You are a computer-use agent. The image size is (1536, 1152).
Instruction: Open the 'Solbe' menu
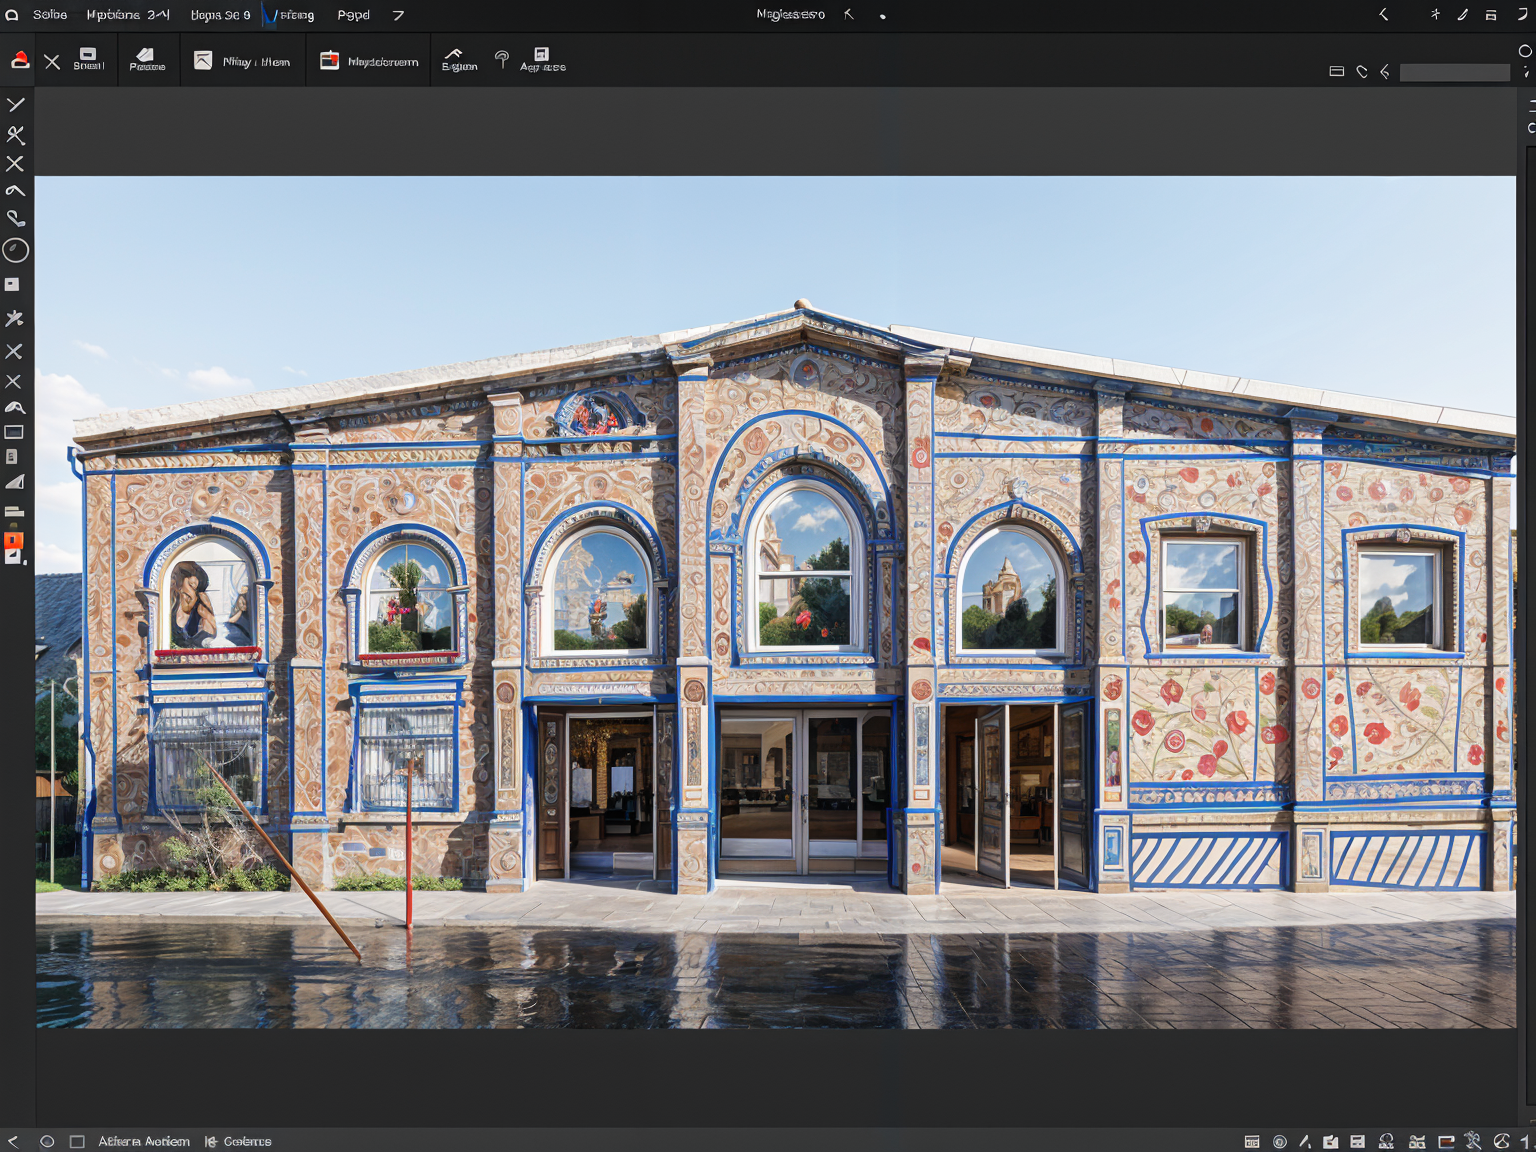tap(50, 15)
